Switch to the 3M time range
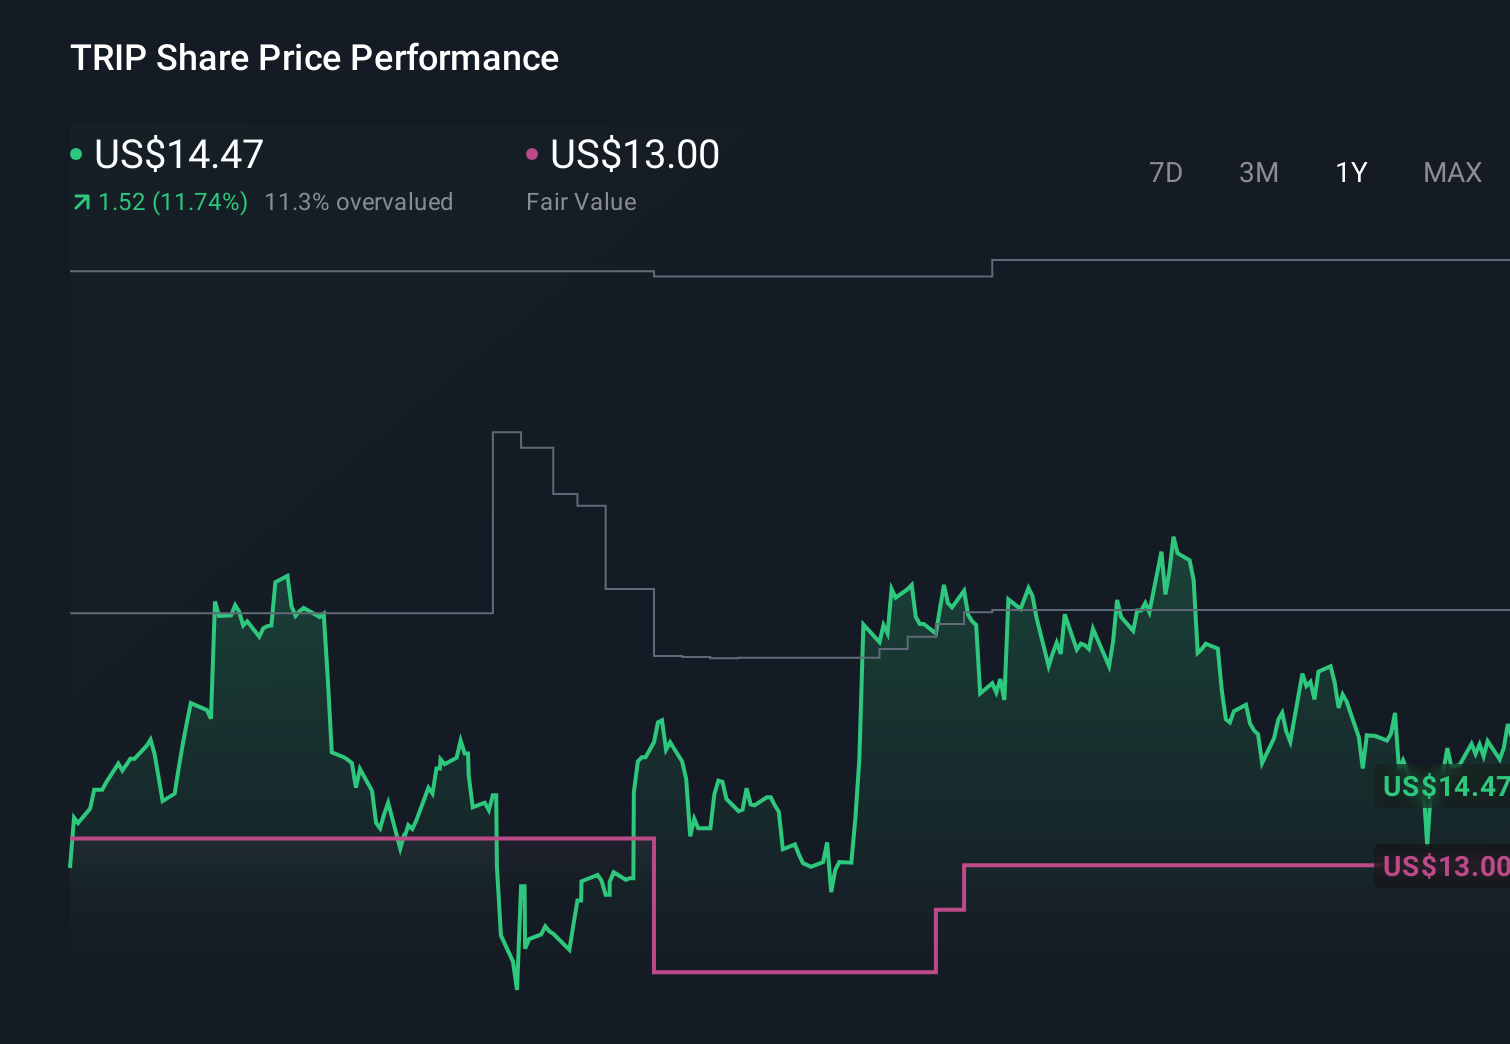Screen dimensions: 1510x1044 click(1258, 172)
